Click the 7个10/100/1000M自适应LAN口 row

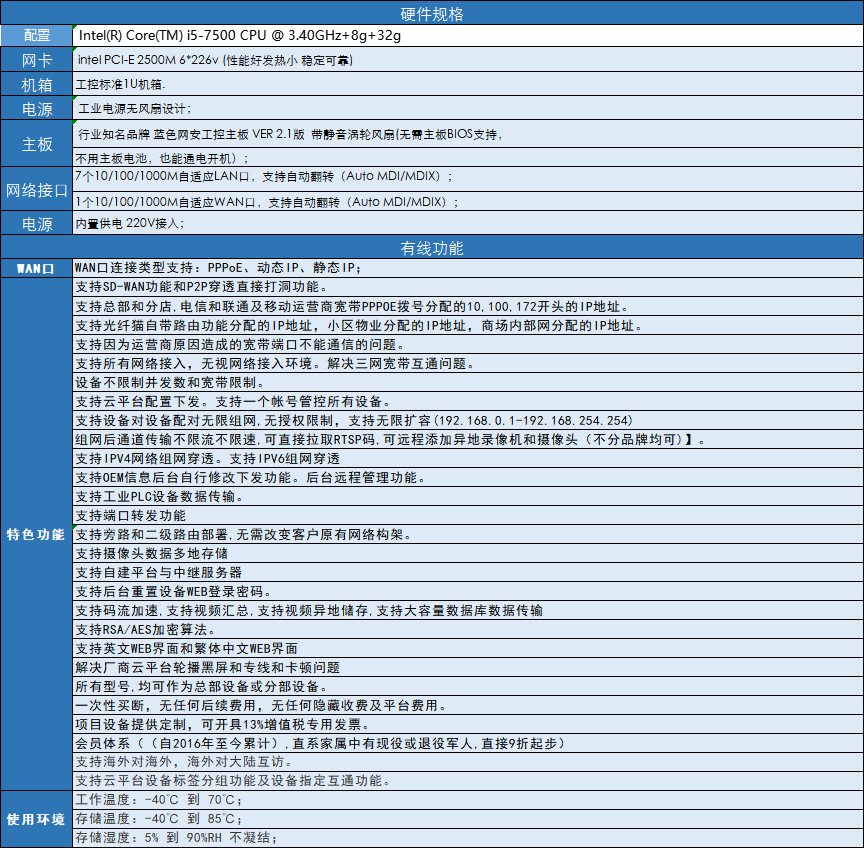[468, 179]
